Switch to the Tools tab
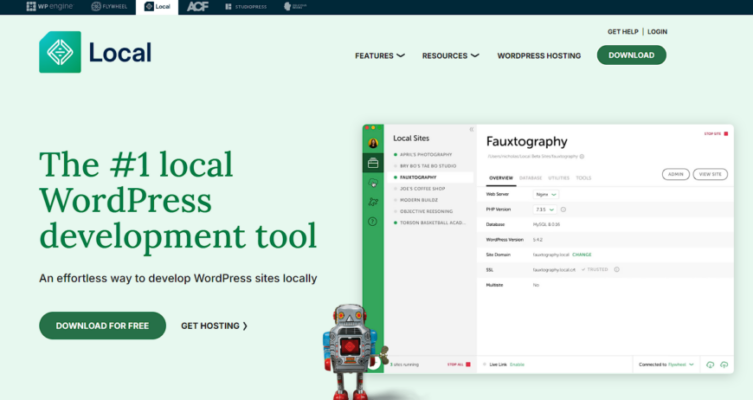The height and width of the screenshot is (400, 753). pos(583,178)
